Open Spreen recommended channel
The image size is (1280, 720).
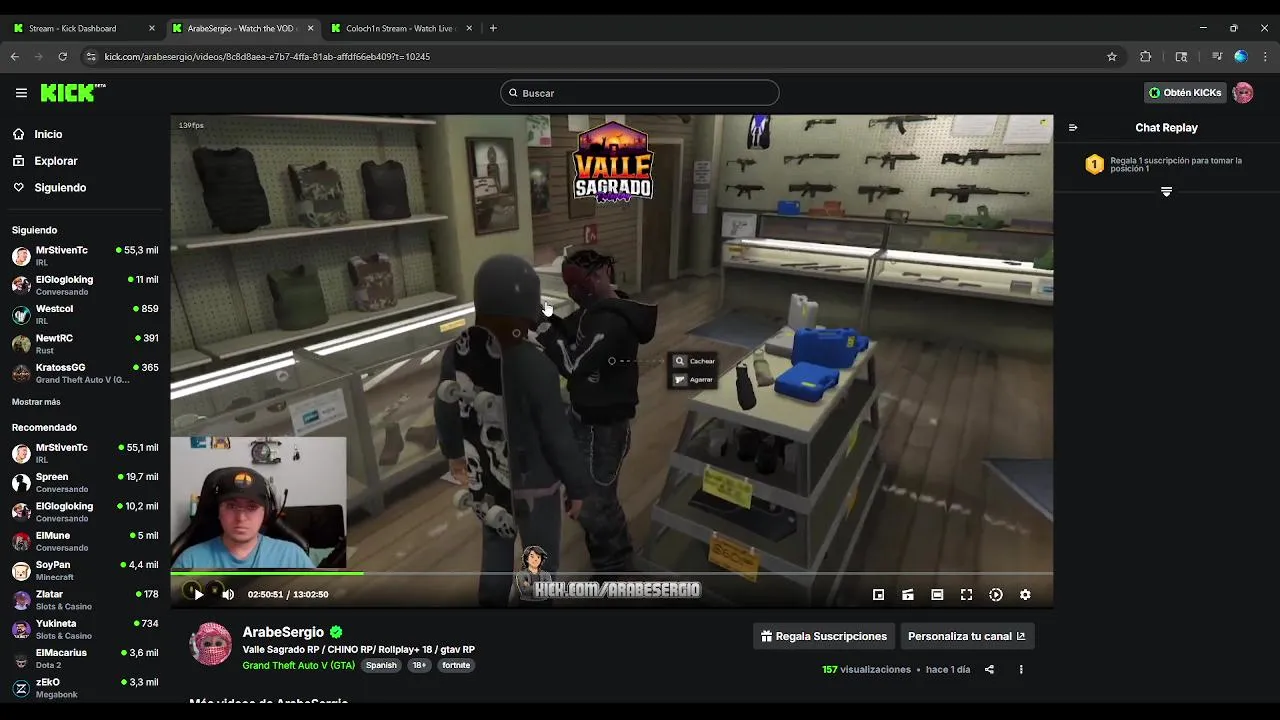coord(85,482)
